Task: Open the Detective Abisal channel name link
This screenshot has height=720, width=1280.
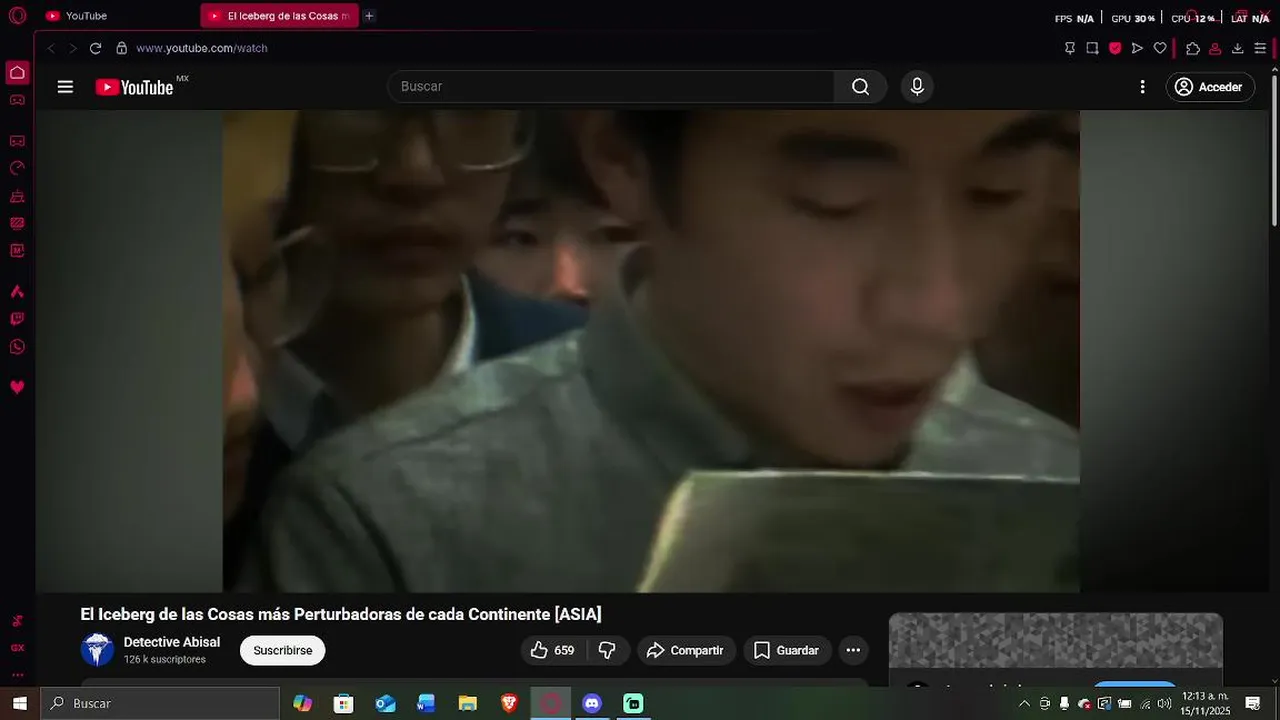Action: 172,642
